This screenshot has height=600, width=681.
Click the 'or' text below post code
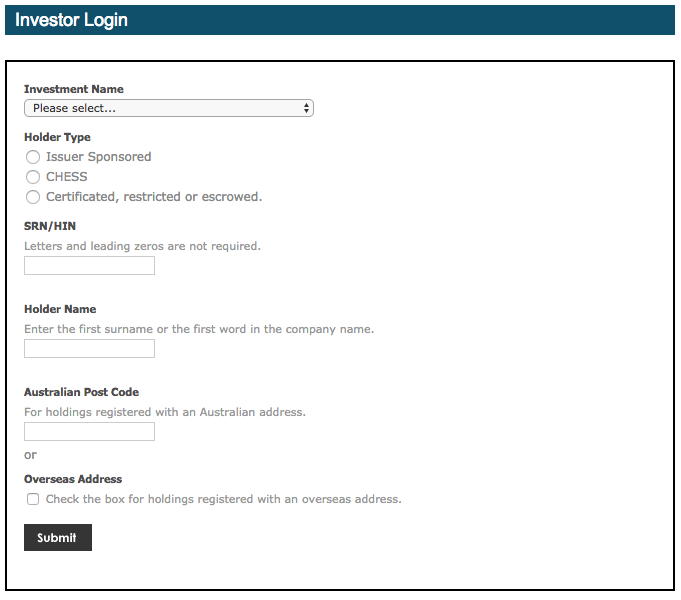point(30,455)
